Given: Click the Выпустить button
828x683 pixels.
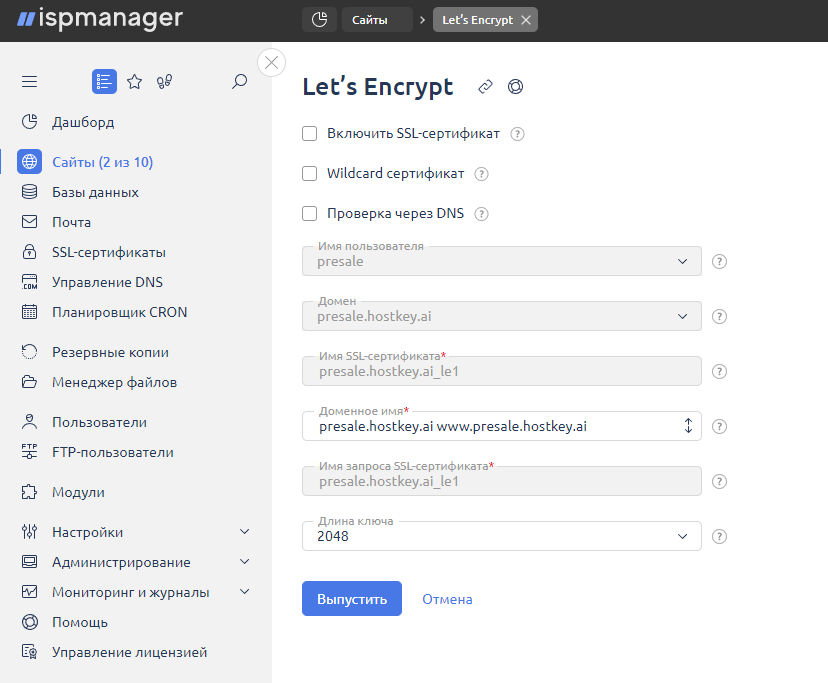Looking at the screenshot, I should point(352,599).
